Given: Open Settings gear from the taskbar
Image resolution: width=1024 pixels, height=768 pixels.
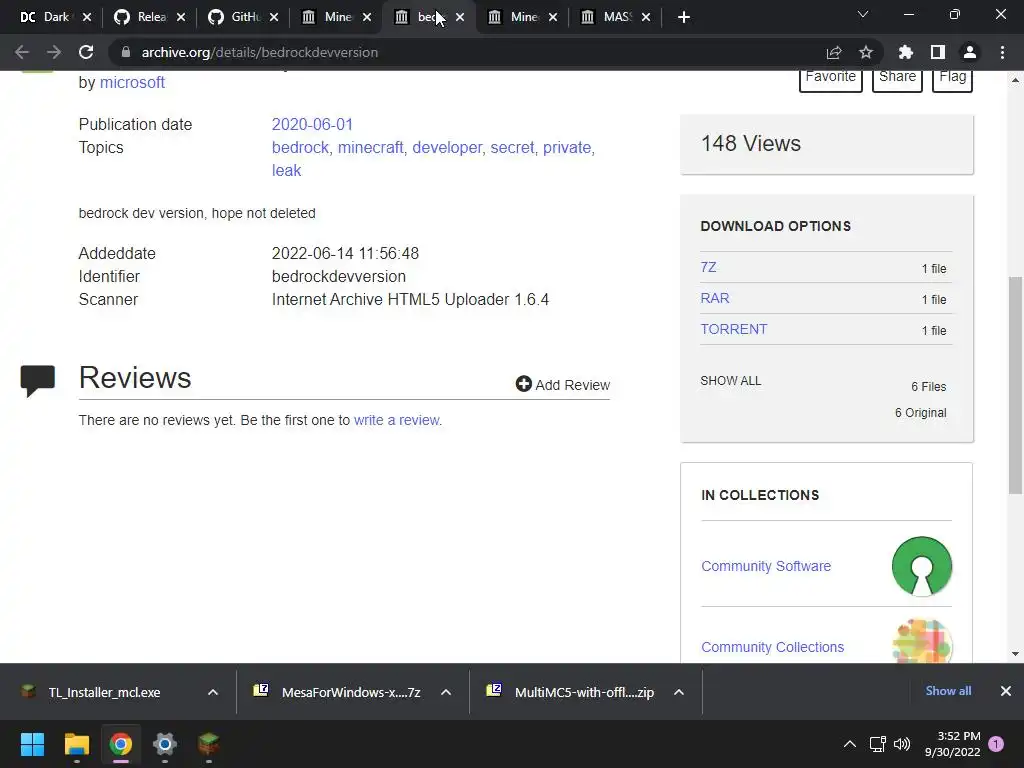Looking at the screenshot, I should (x=165, y=744).
